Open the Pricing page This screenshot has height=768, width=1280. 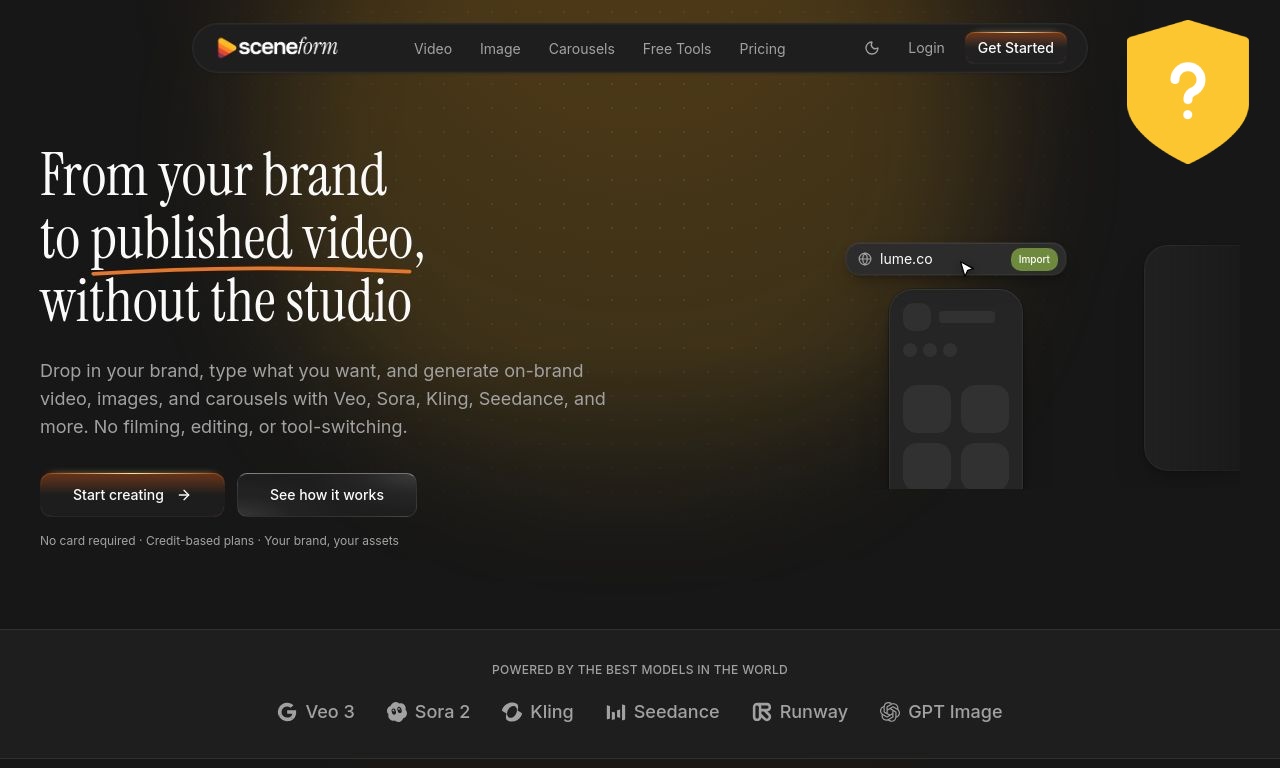point(762,48)
